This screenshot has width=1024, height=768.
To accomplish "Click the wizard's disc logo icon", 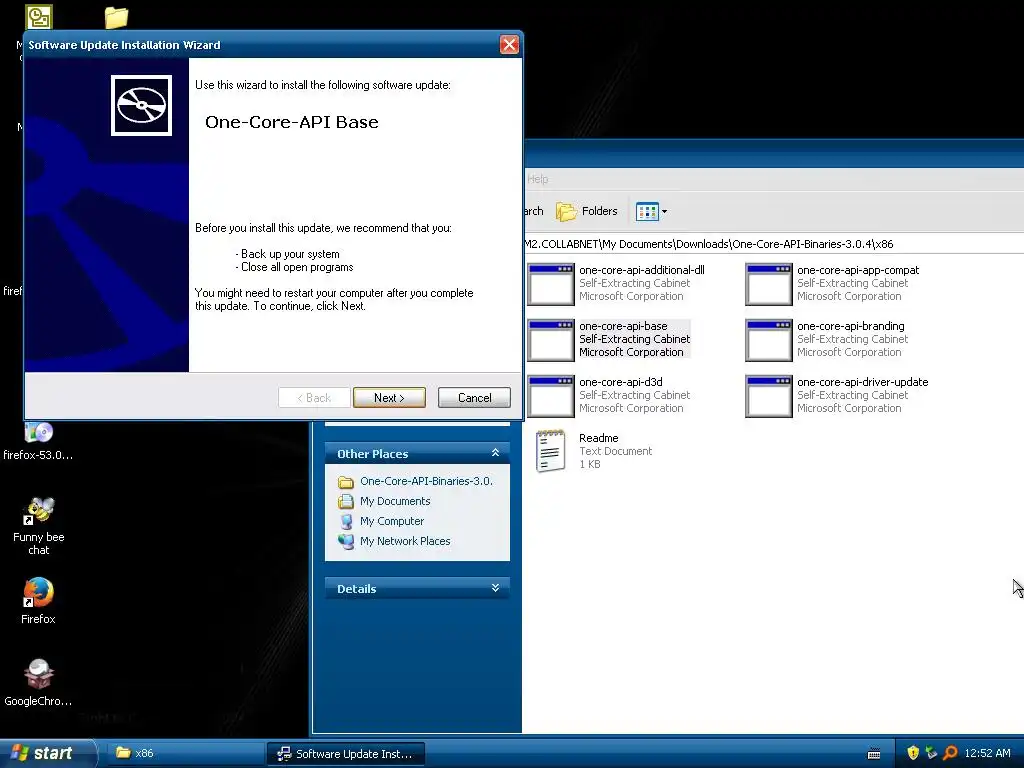I will tap(141, 105).
